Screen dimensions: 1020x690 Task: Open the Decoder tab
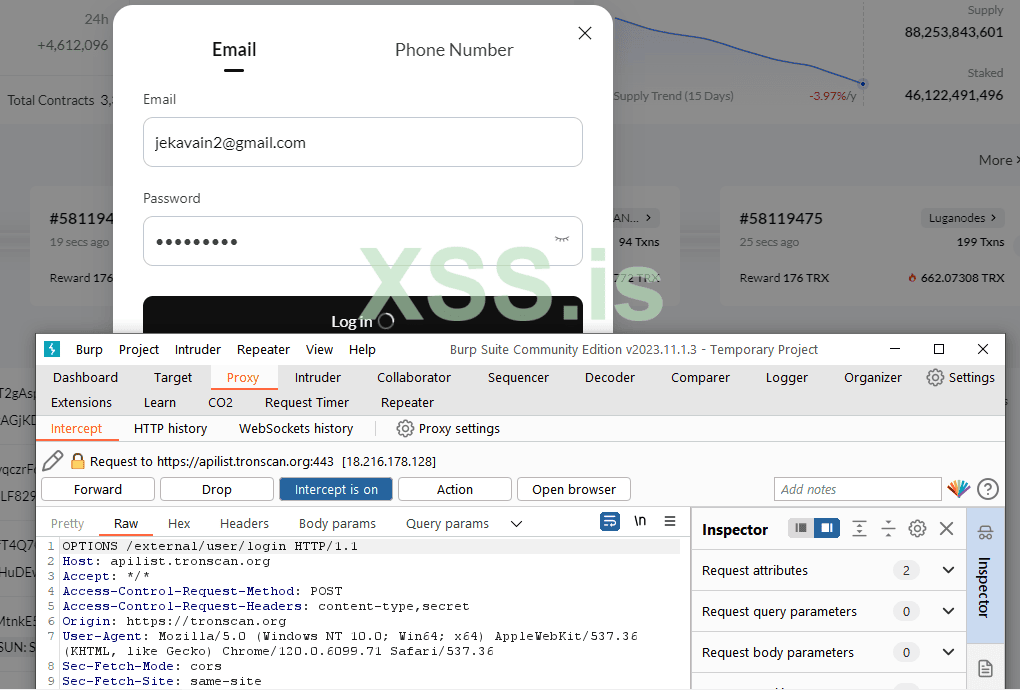[x=610, y=377]
